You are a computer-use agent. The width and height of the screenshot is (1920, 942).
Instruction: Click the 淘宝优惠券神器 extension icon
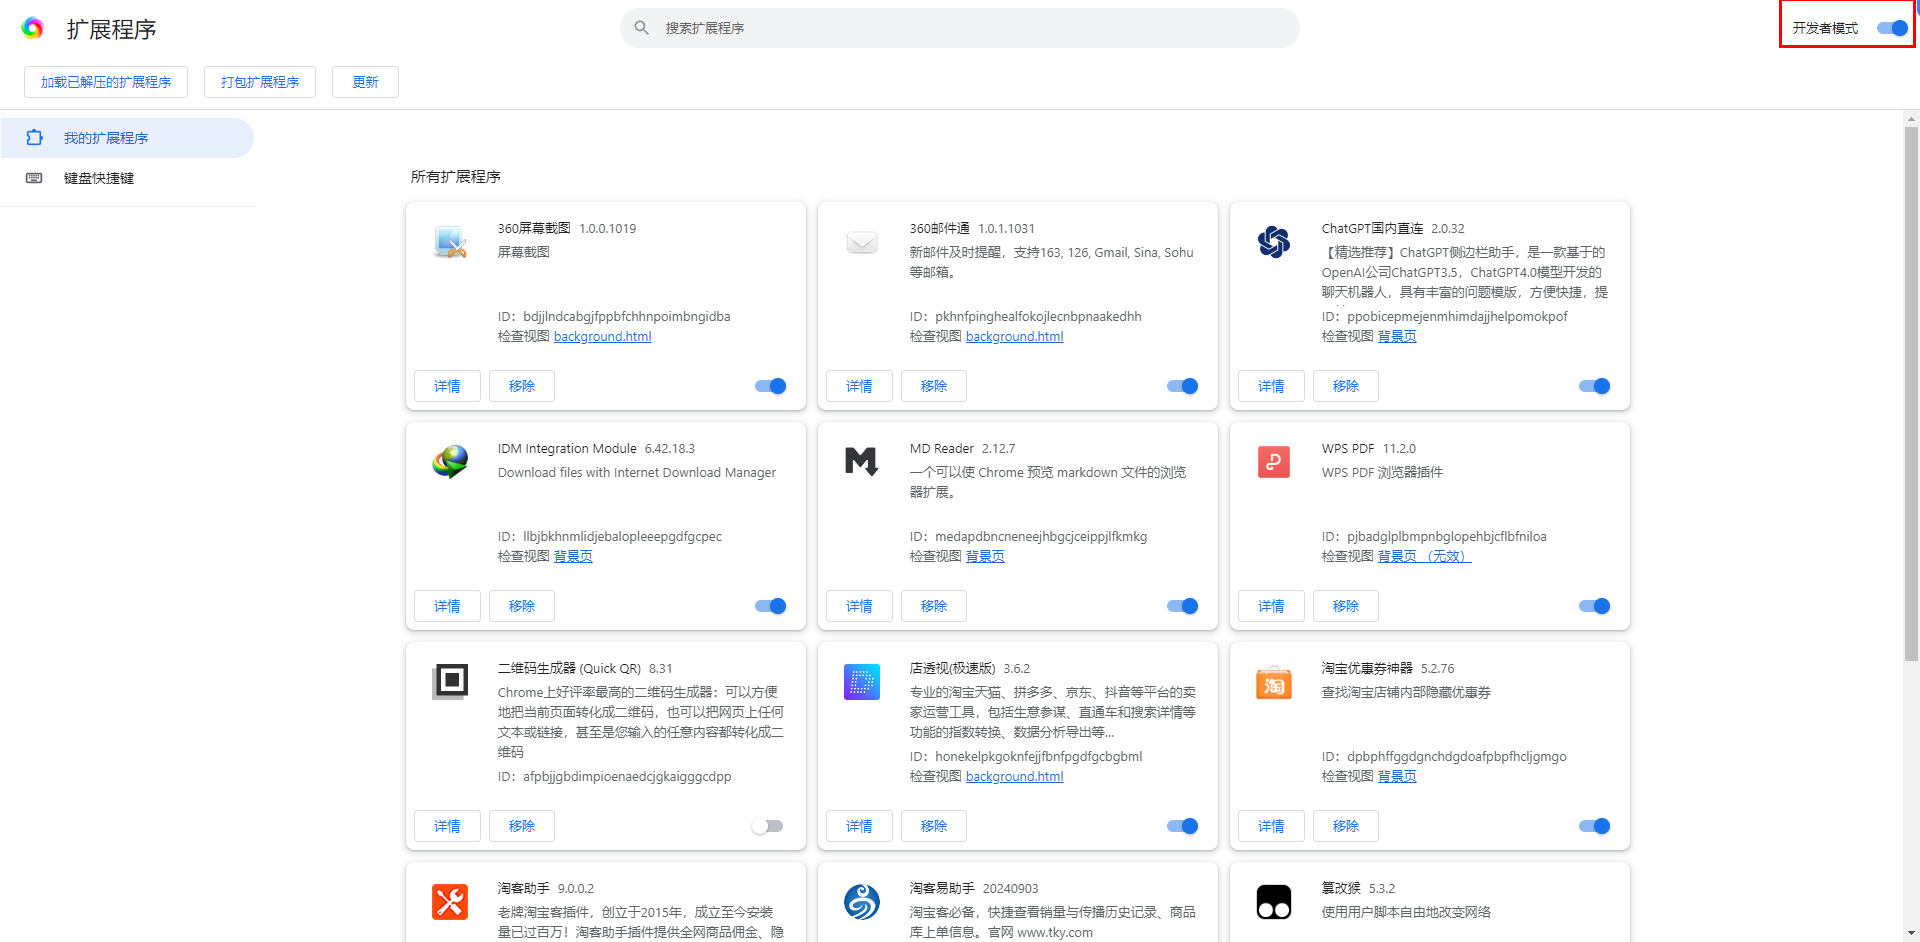pyautogui.click(x=1273, y=682)
